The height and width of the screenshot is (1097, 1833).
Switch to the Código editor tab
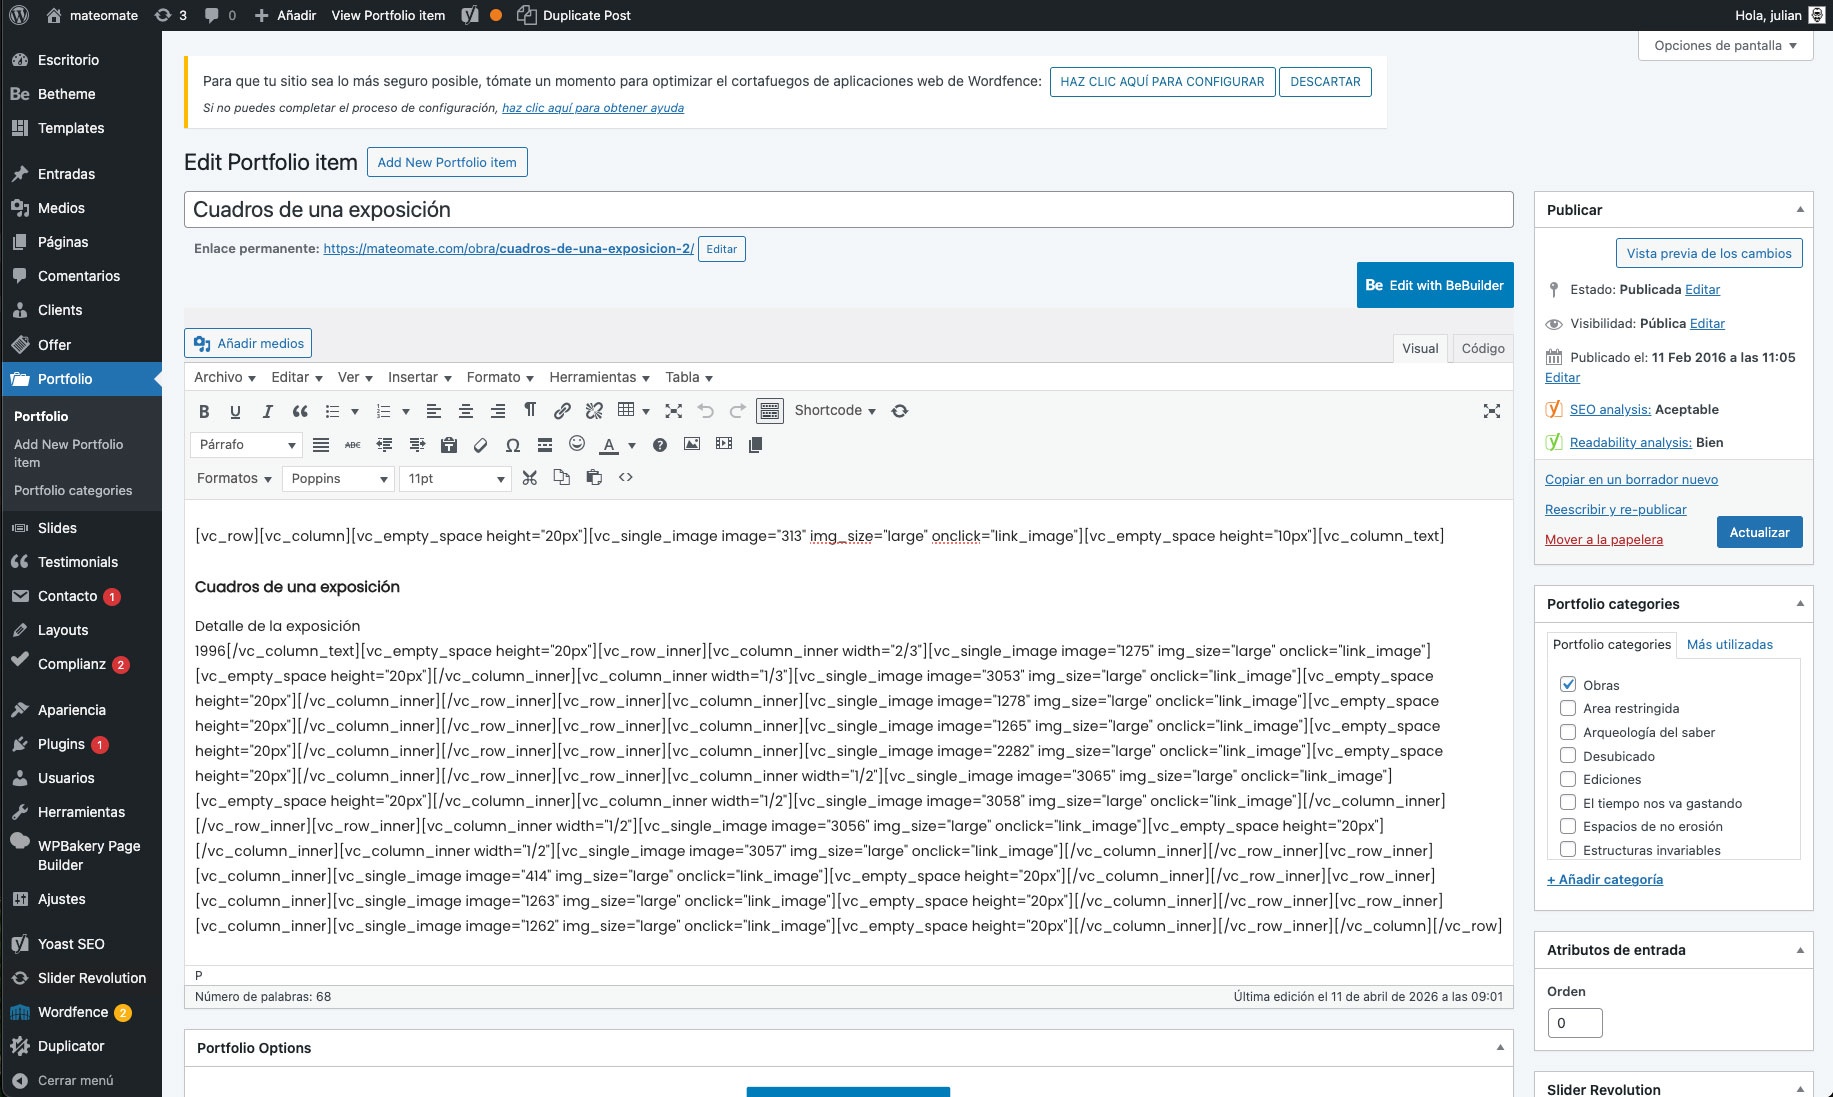[1482, 348]
